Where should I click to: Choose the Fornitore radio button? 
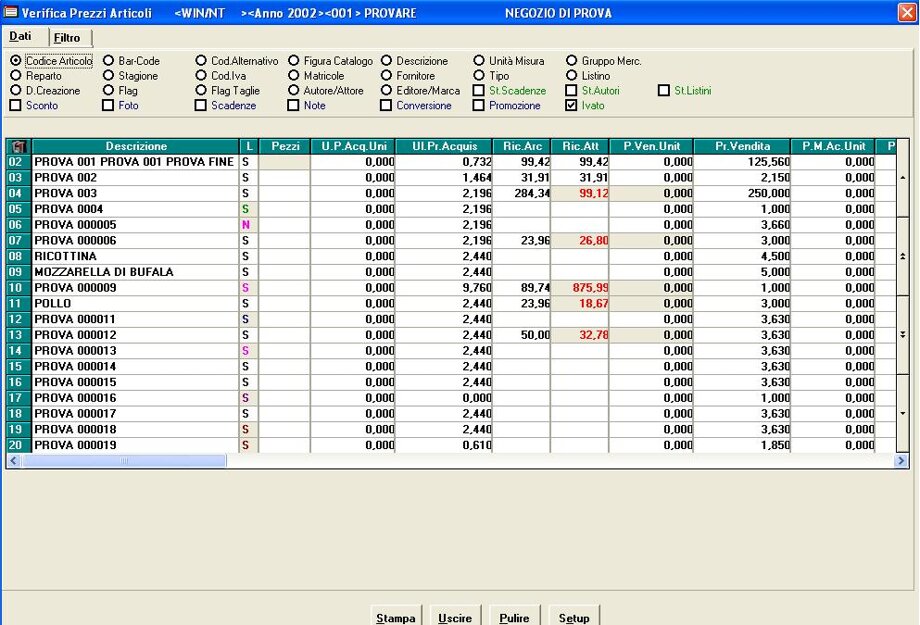(387, 76)
